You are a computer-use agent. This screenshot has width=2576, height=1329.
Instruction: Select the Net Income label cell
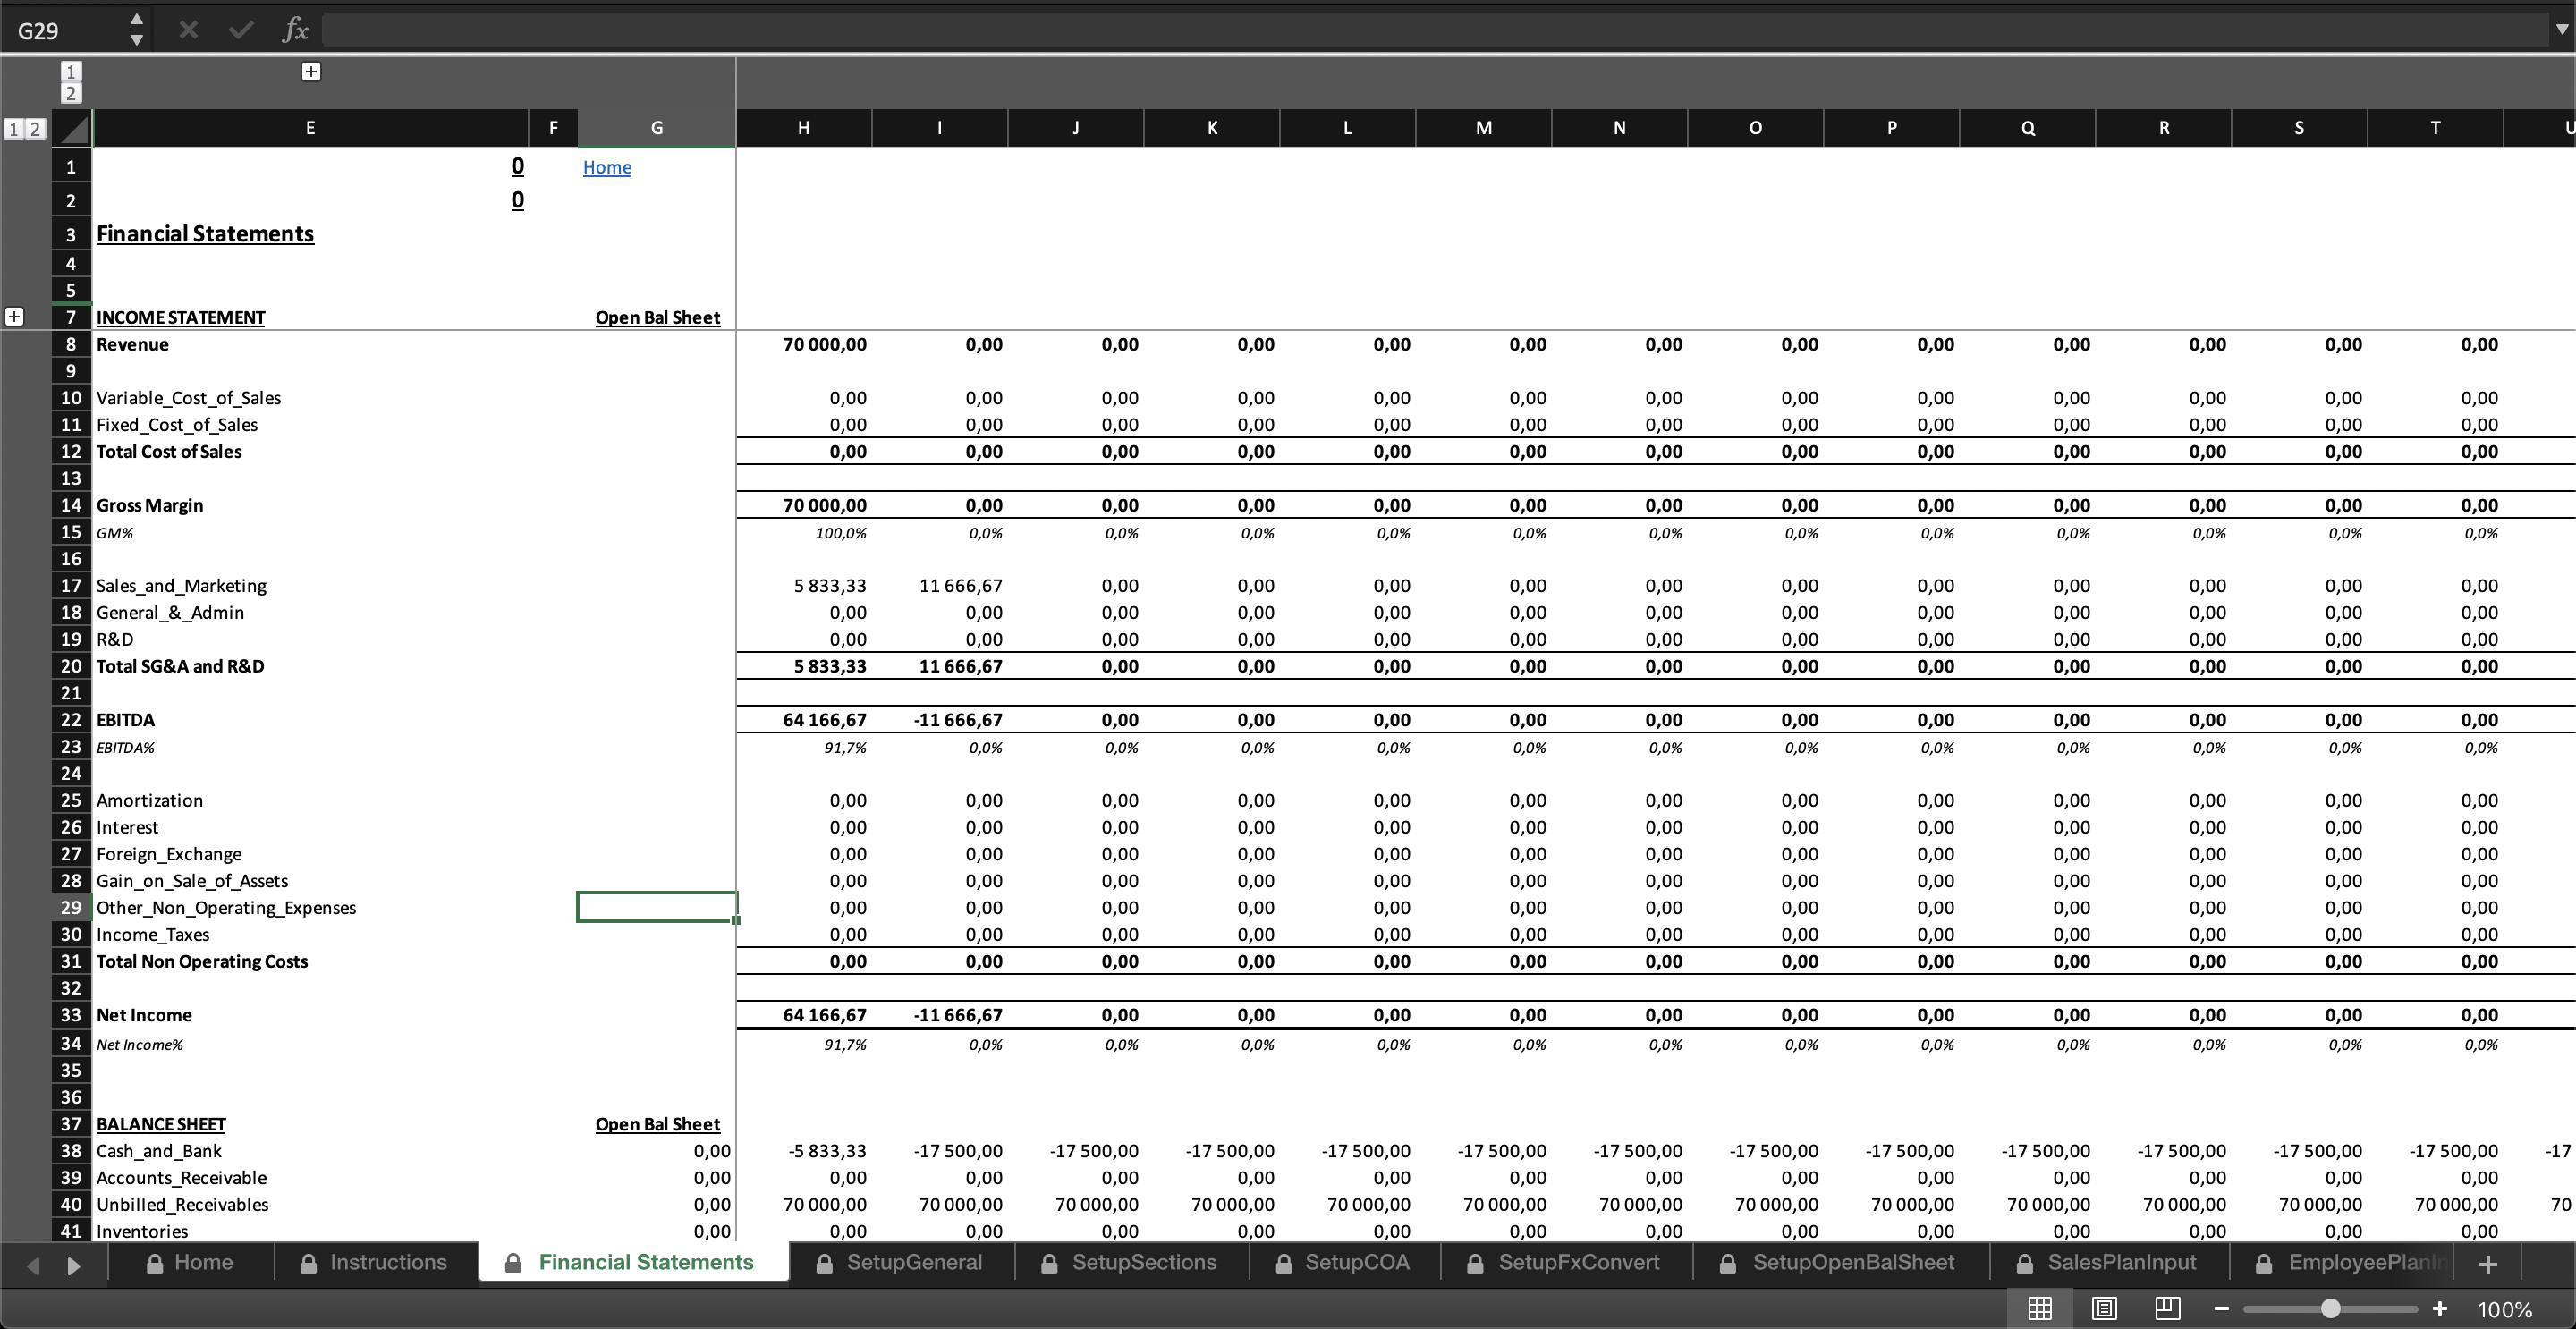[x=144, y=1014]
